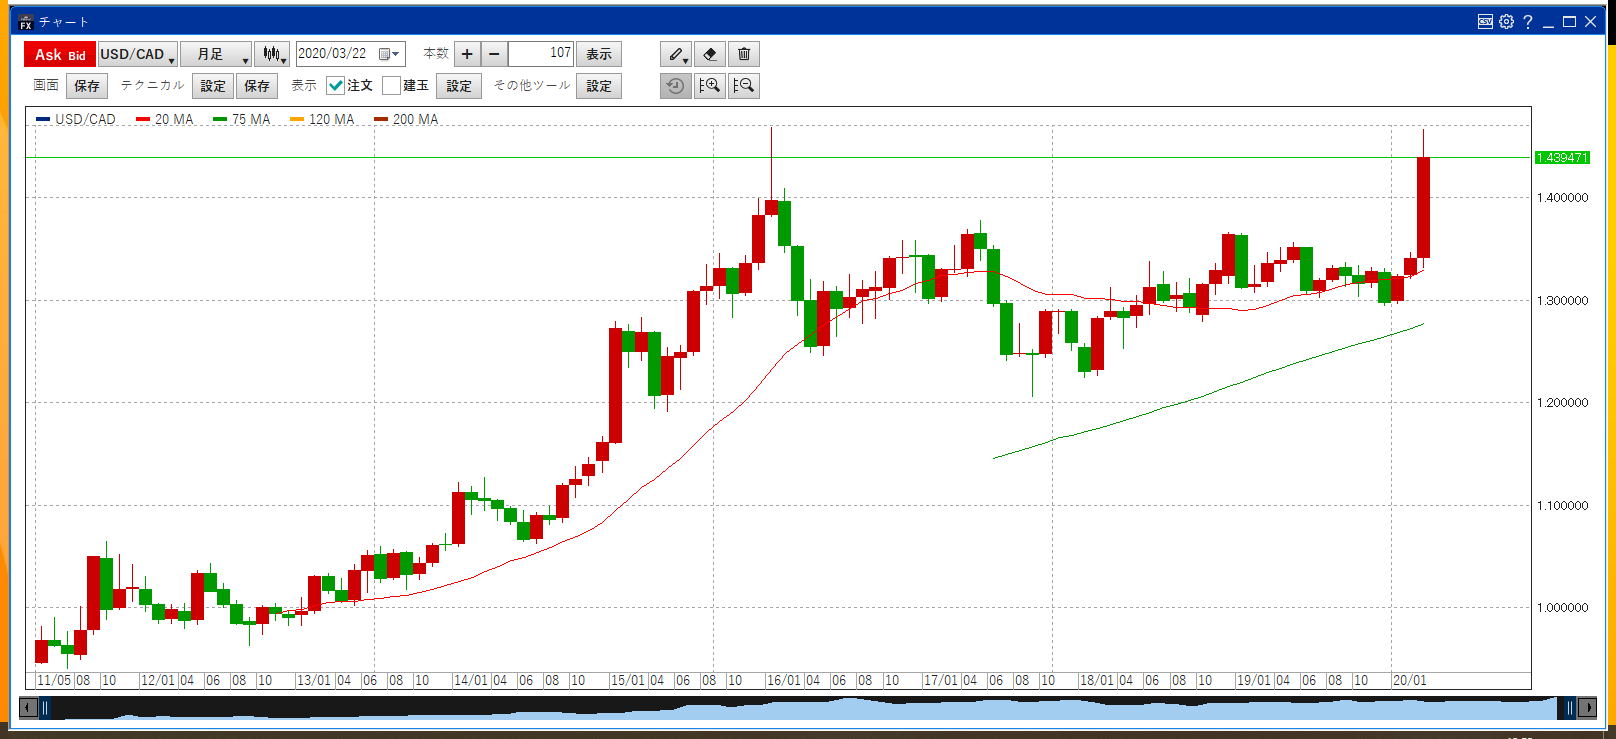Click the 1.300000 price axis label
The image size is (1616, 739).
[1562, 301]
